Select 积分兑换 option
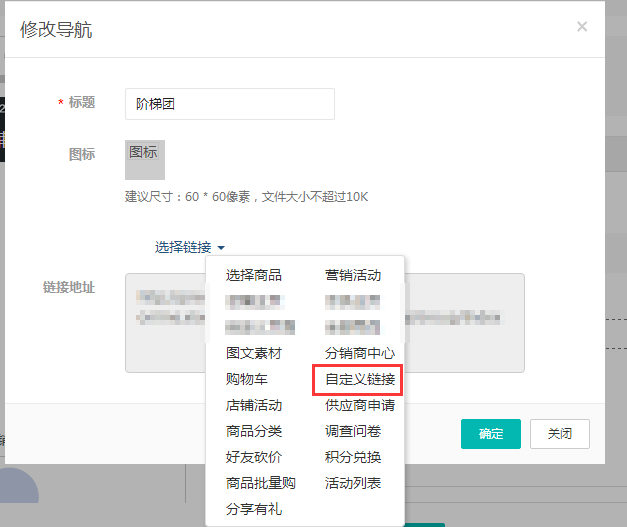Viewport: 627px width, 527px height. (353, 457)
